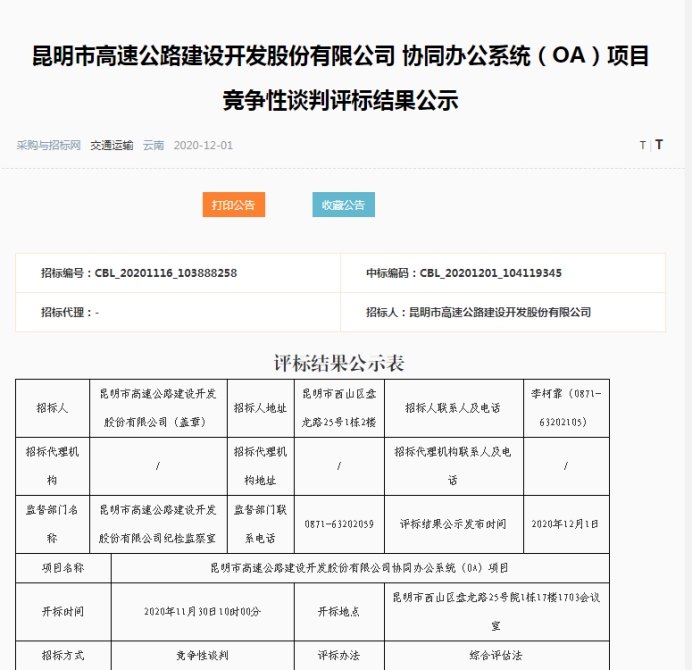Click the 招标代理 row in info box
This screenshot has width=693, height=670.
coord(69,312)
